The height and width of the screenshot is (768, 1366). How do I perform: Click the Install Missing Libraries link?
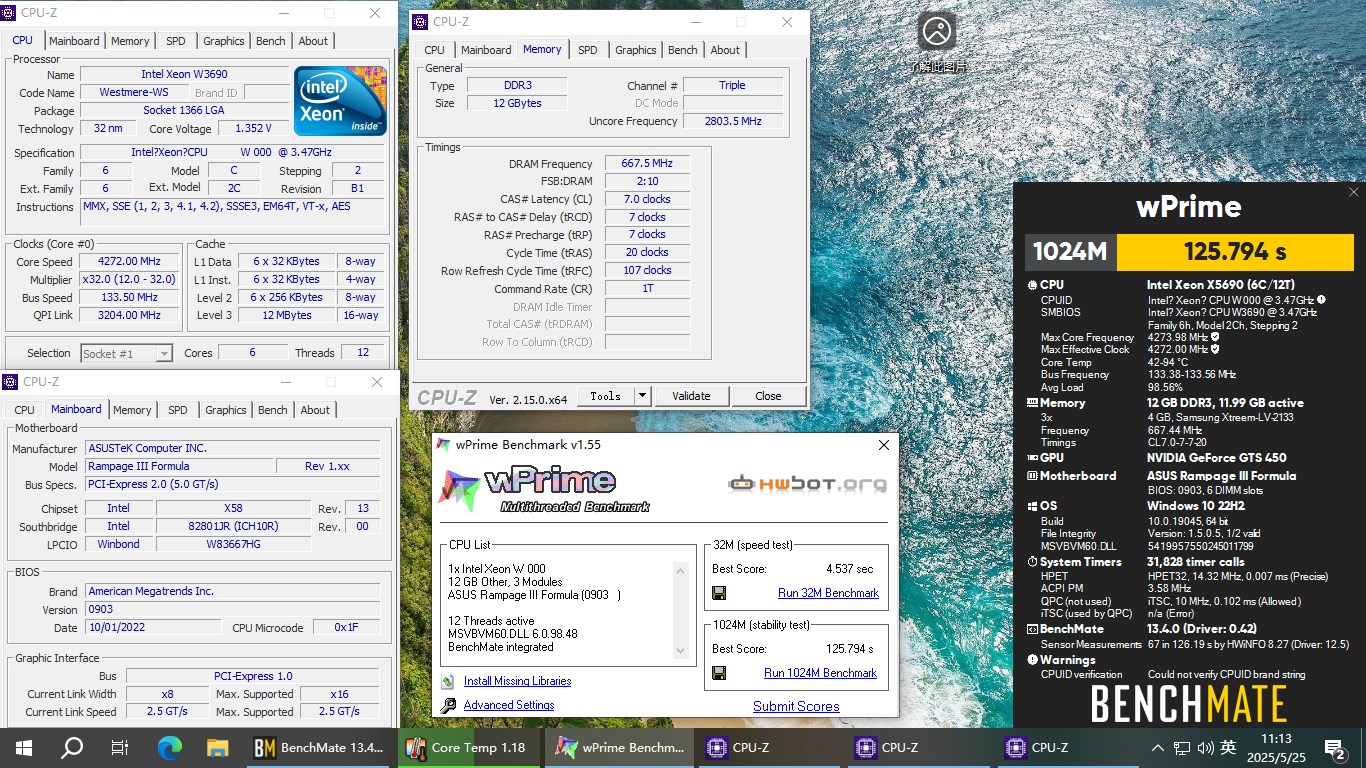click(x=517, y=681)
